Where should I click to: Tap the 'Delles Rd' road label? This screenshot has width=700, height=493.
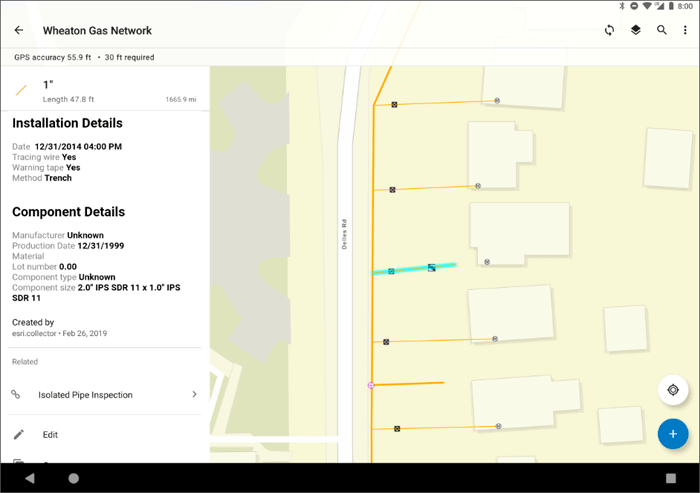[344, 234]
